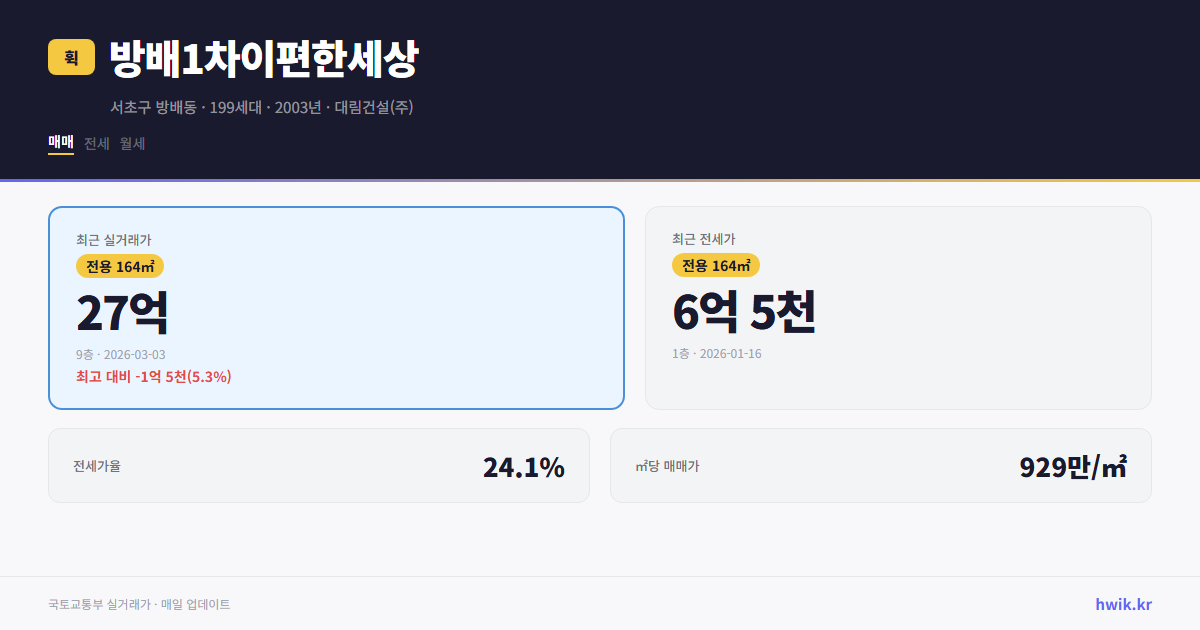The height and width of the screenshot is (630, 1200).
Task: Click the 24.1% ratio value
Action: [523, 465]
